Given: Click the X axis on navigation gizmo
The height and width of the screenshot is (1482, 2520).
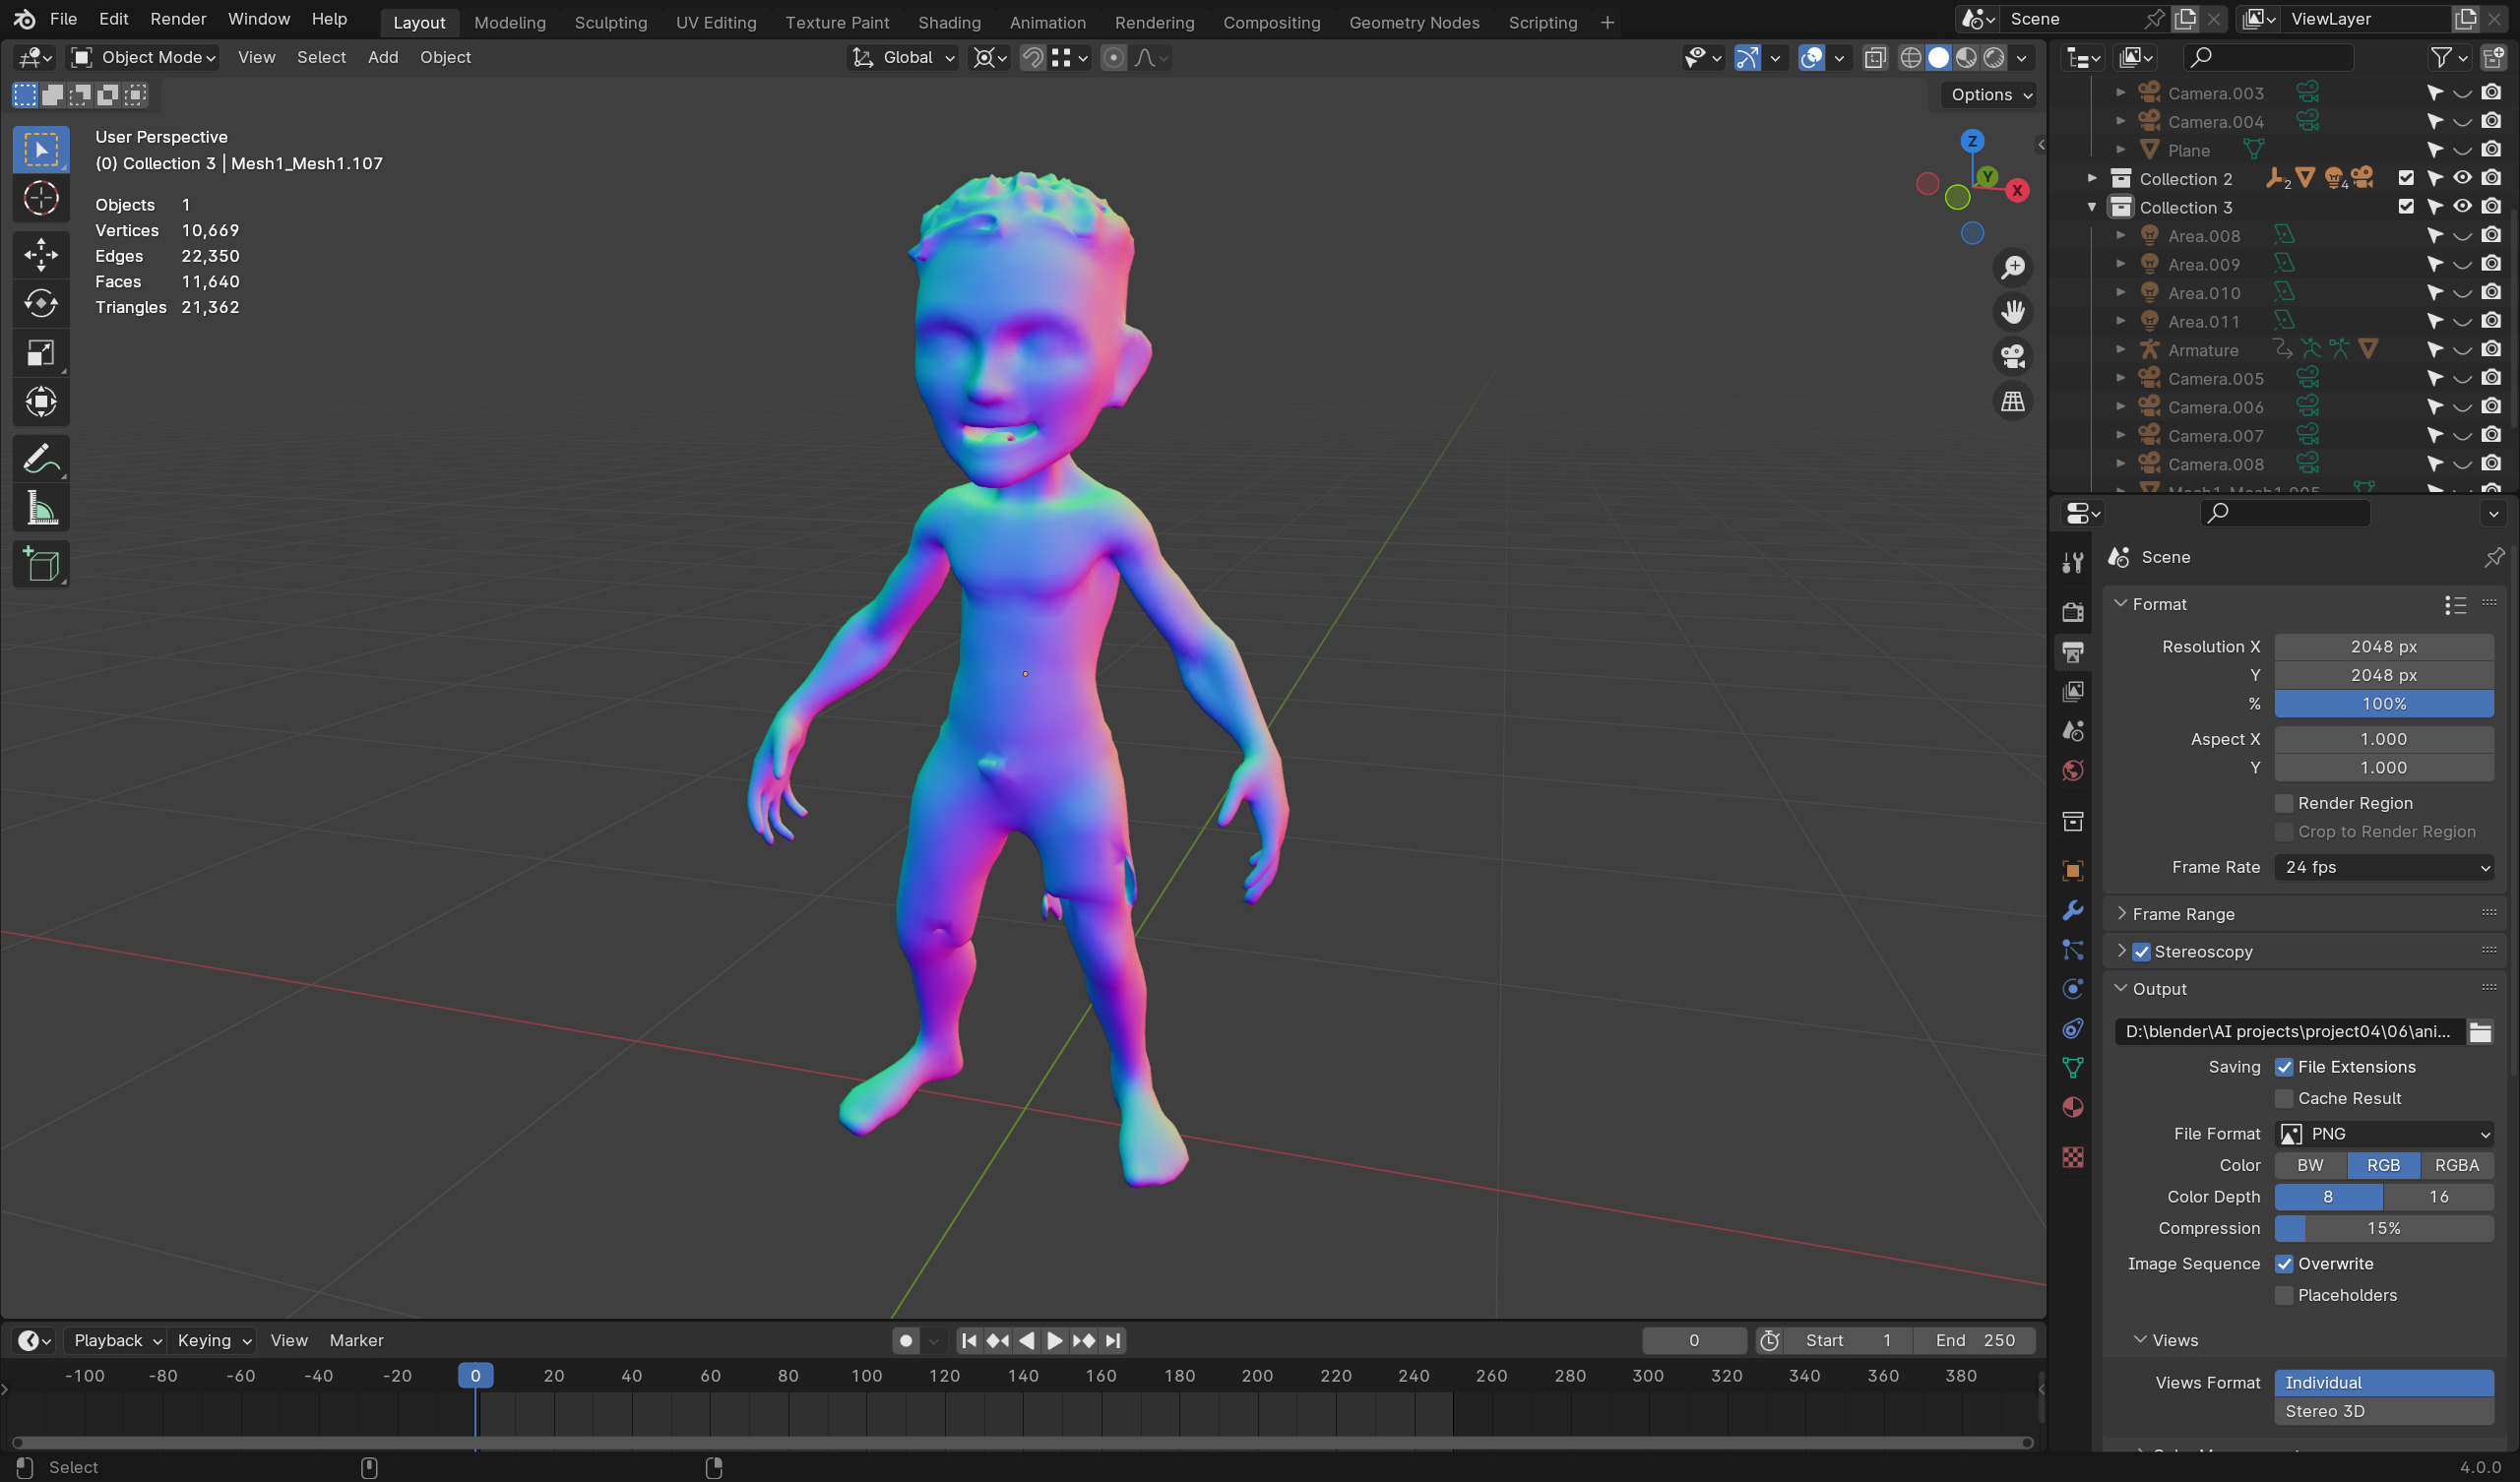Looking at the screenshot, I should click(x=2017, y=190).
